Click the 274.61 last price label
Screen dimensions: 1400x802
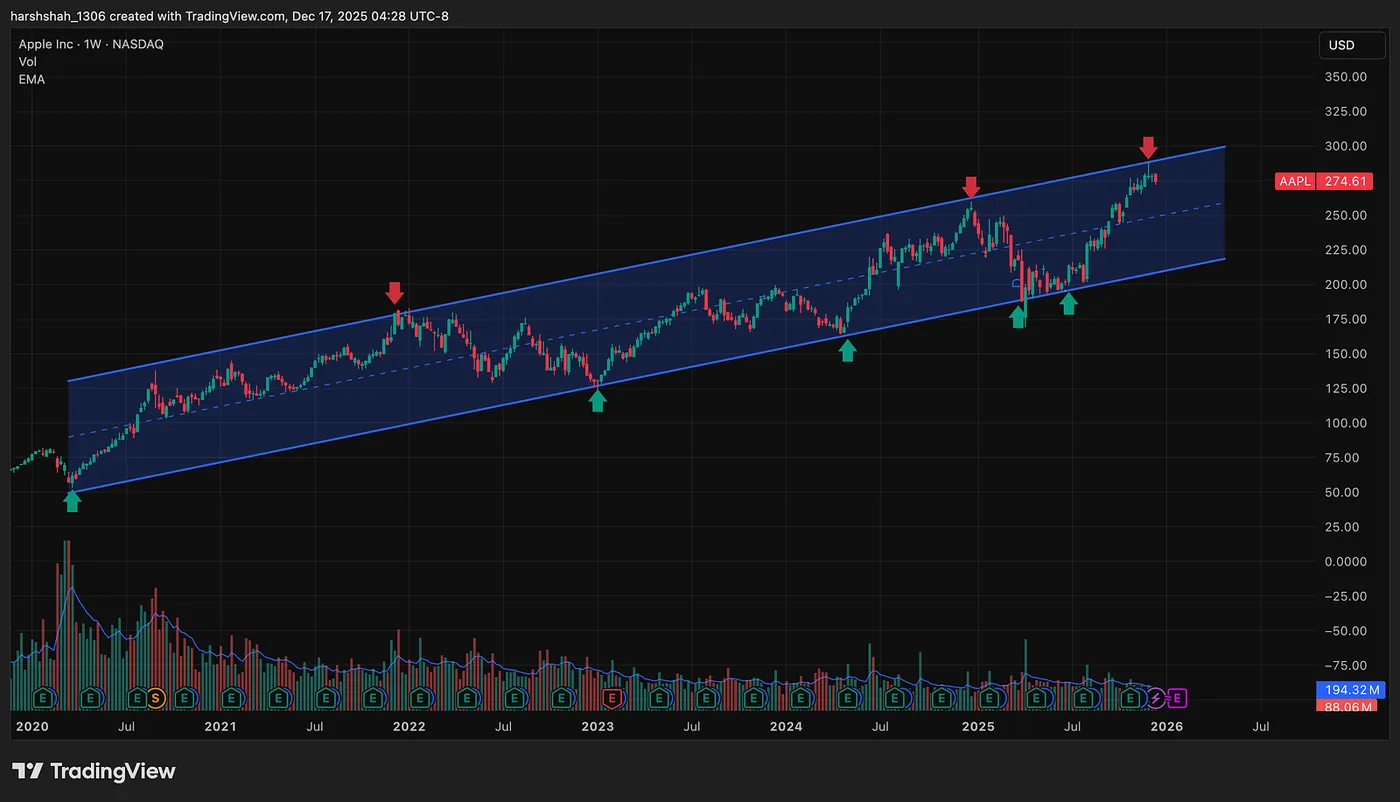click(x=1345, y=182)
